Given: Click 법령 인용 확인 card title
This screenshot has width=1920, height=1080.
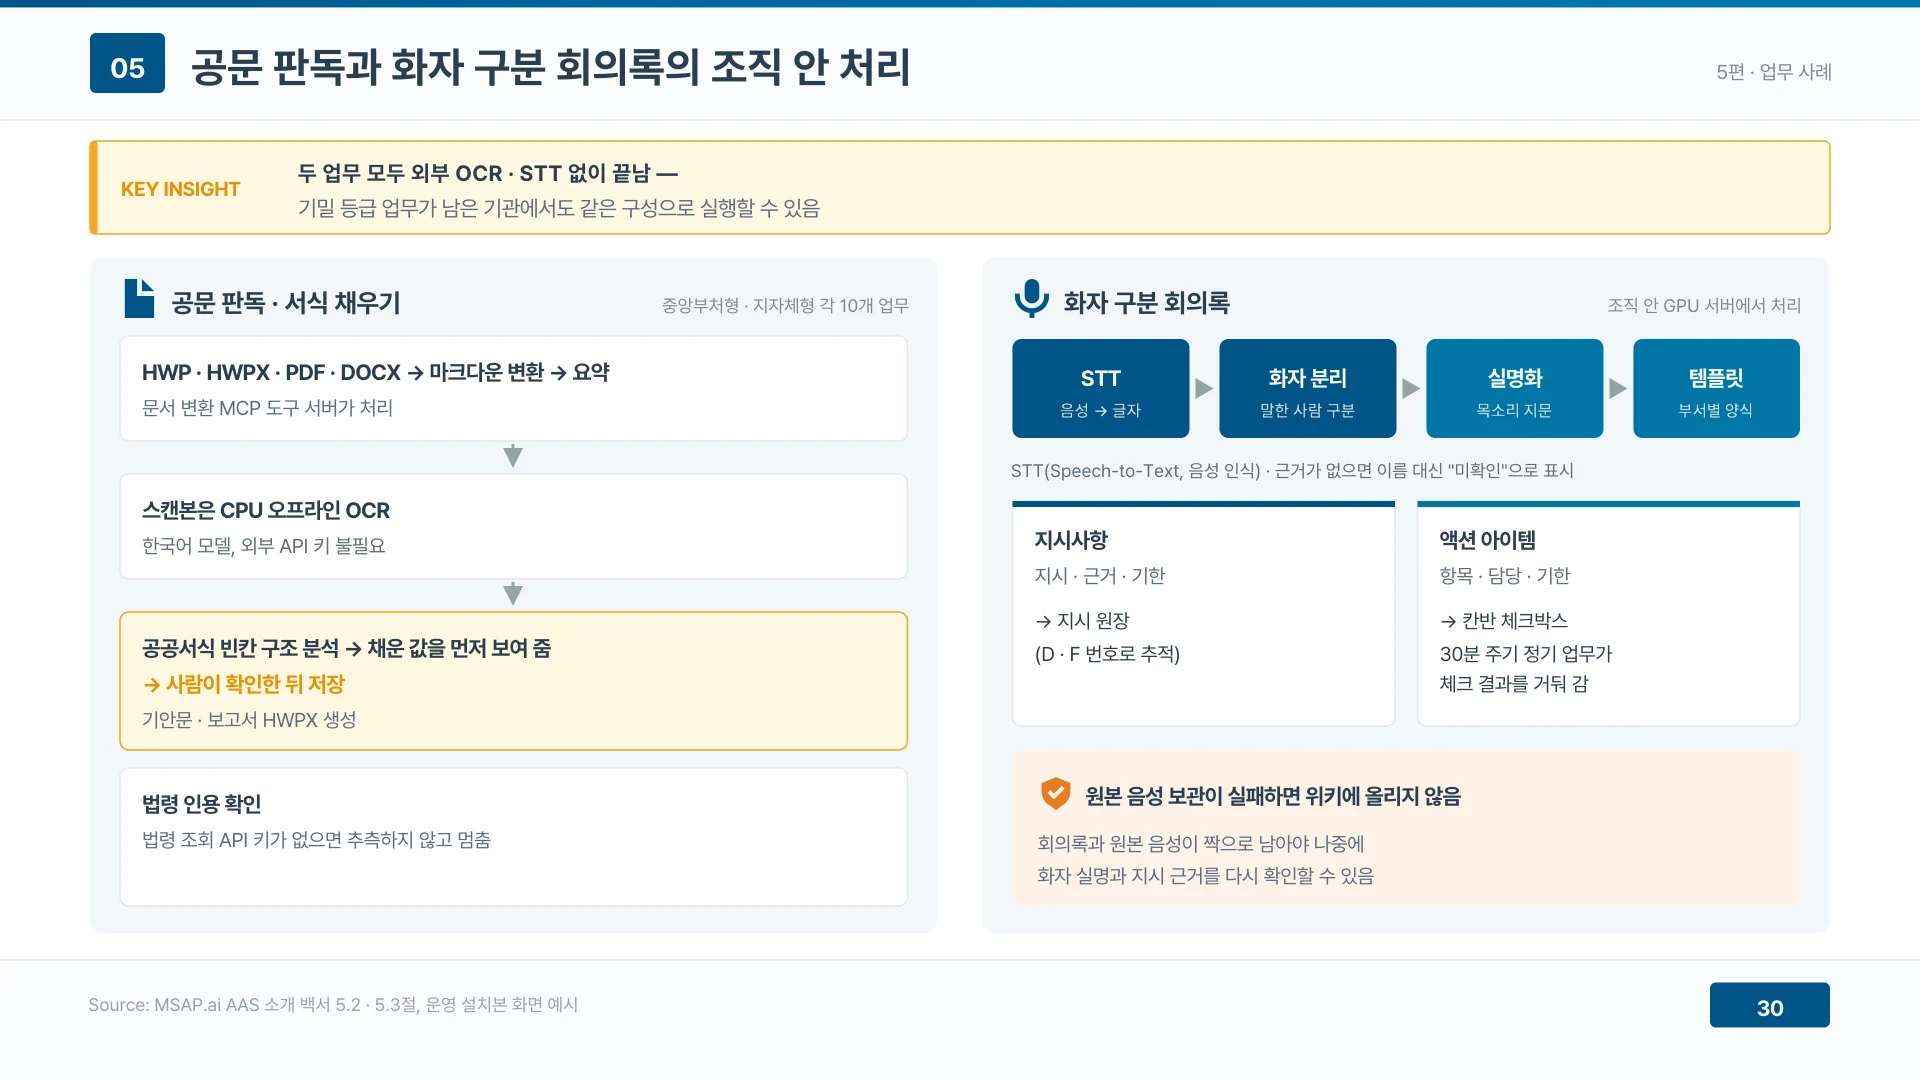Looking at the screenshot, I should [x=201, y=804].
